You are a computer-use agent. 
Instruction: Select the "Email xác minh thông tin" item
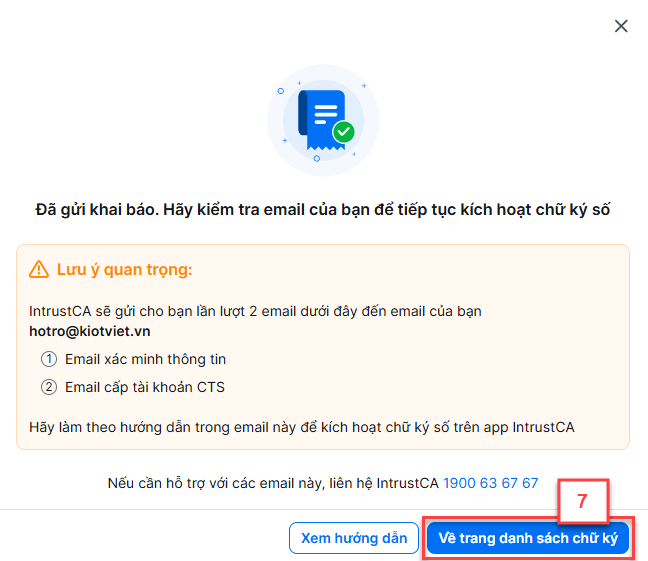click(x=145, y=359)
